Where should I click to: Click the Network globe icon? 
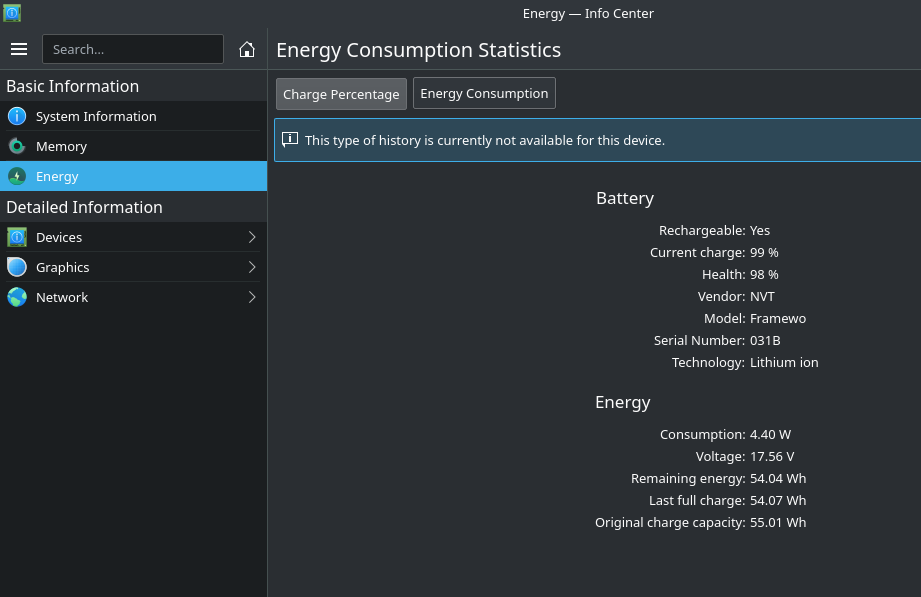click(17, 297)
